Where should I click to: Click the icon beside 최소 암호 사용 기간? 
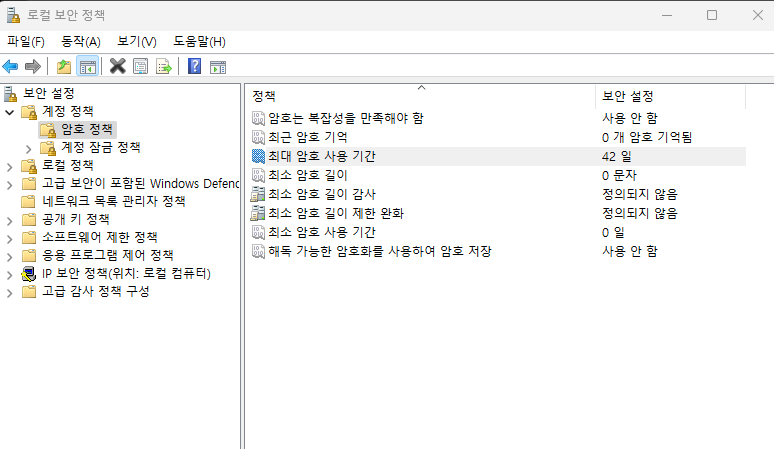click(x=258, y=232)
